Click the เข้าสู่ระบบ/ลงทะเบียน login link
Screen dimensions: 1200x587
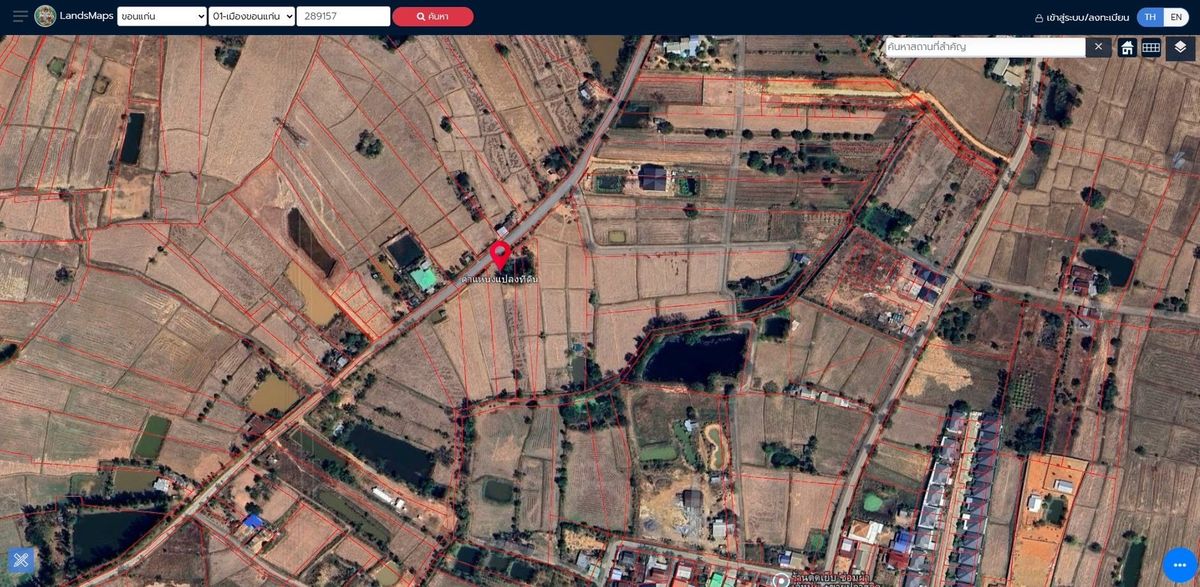(1082, 17)
